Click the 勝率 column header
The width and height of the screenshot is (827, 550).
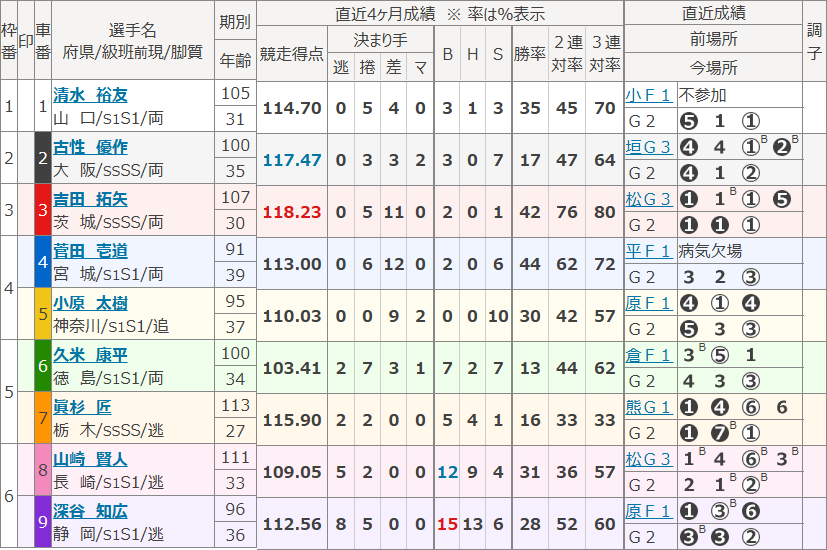(530, 54)
